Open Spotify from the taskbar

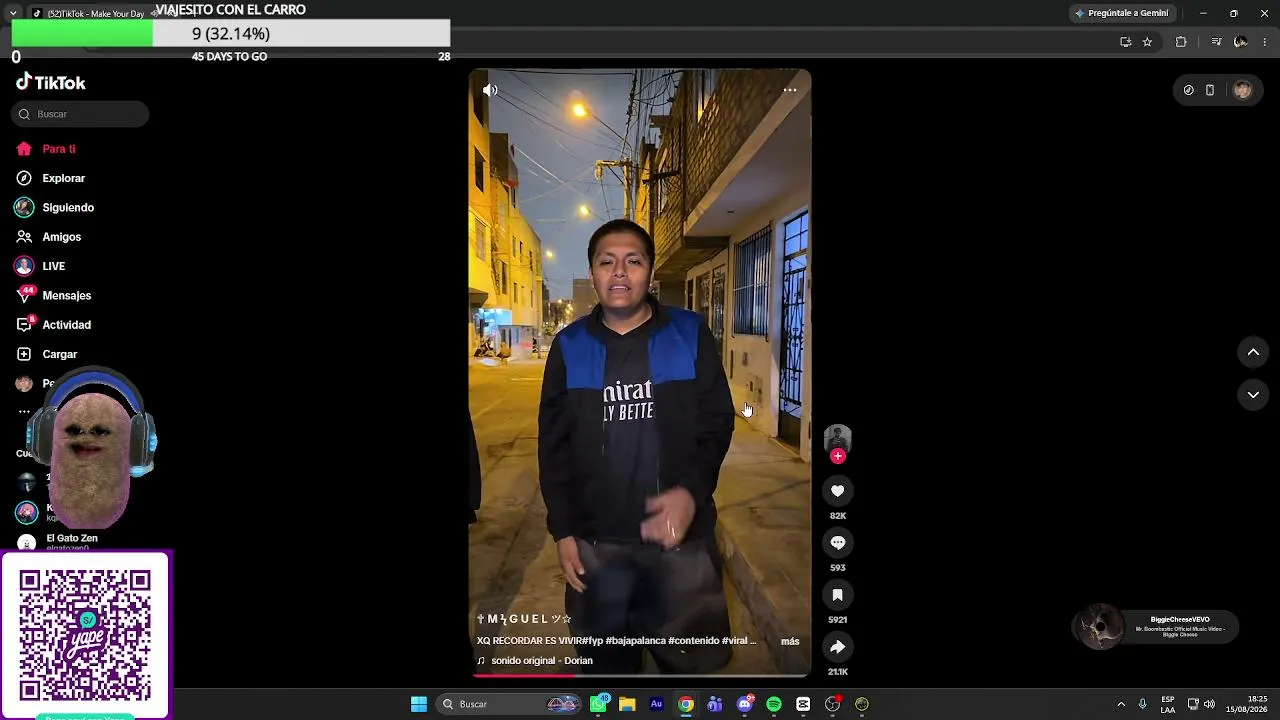(x=774, y=704)
